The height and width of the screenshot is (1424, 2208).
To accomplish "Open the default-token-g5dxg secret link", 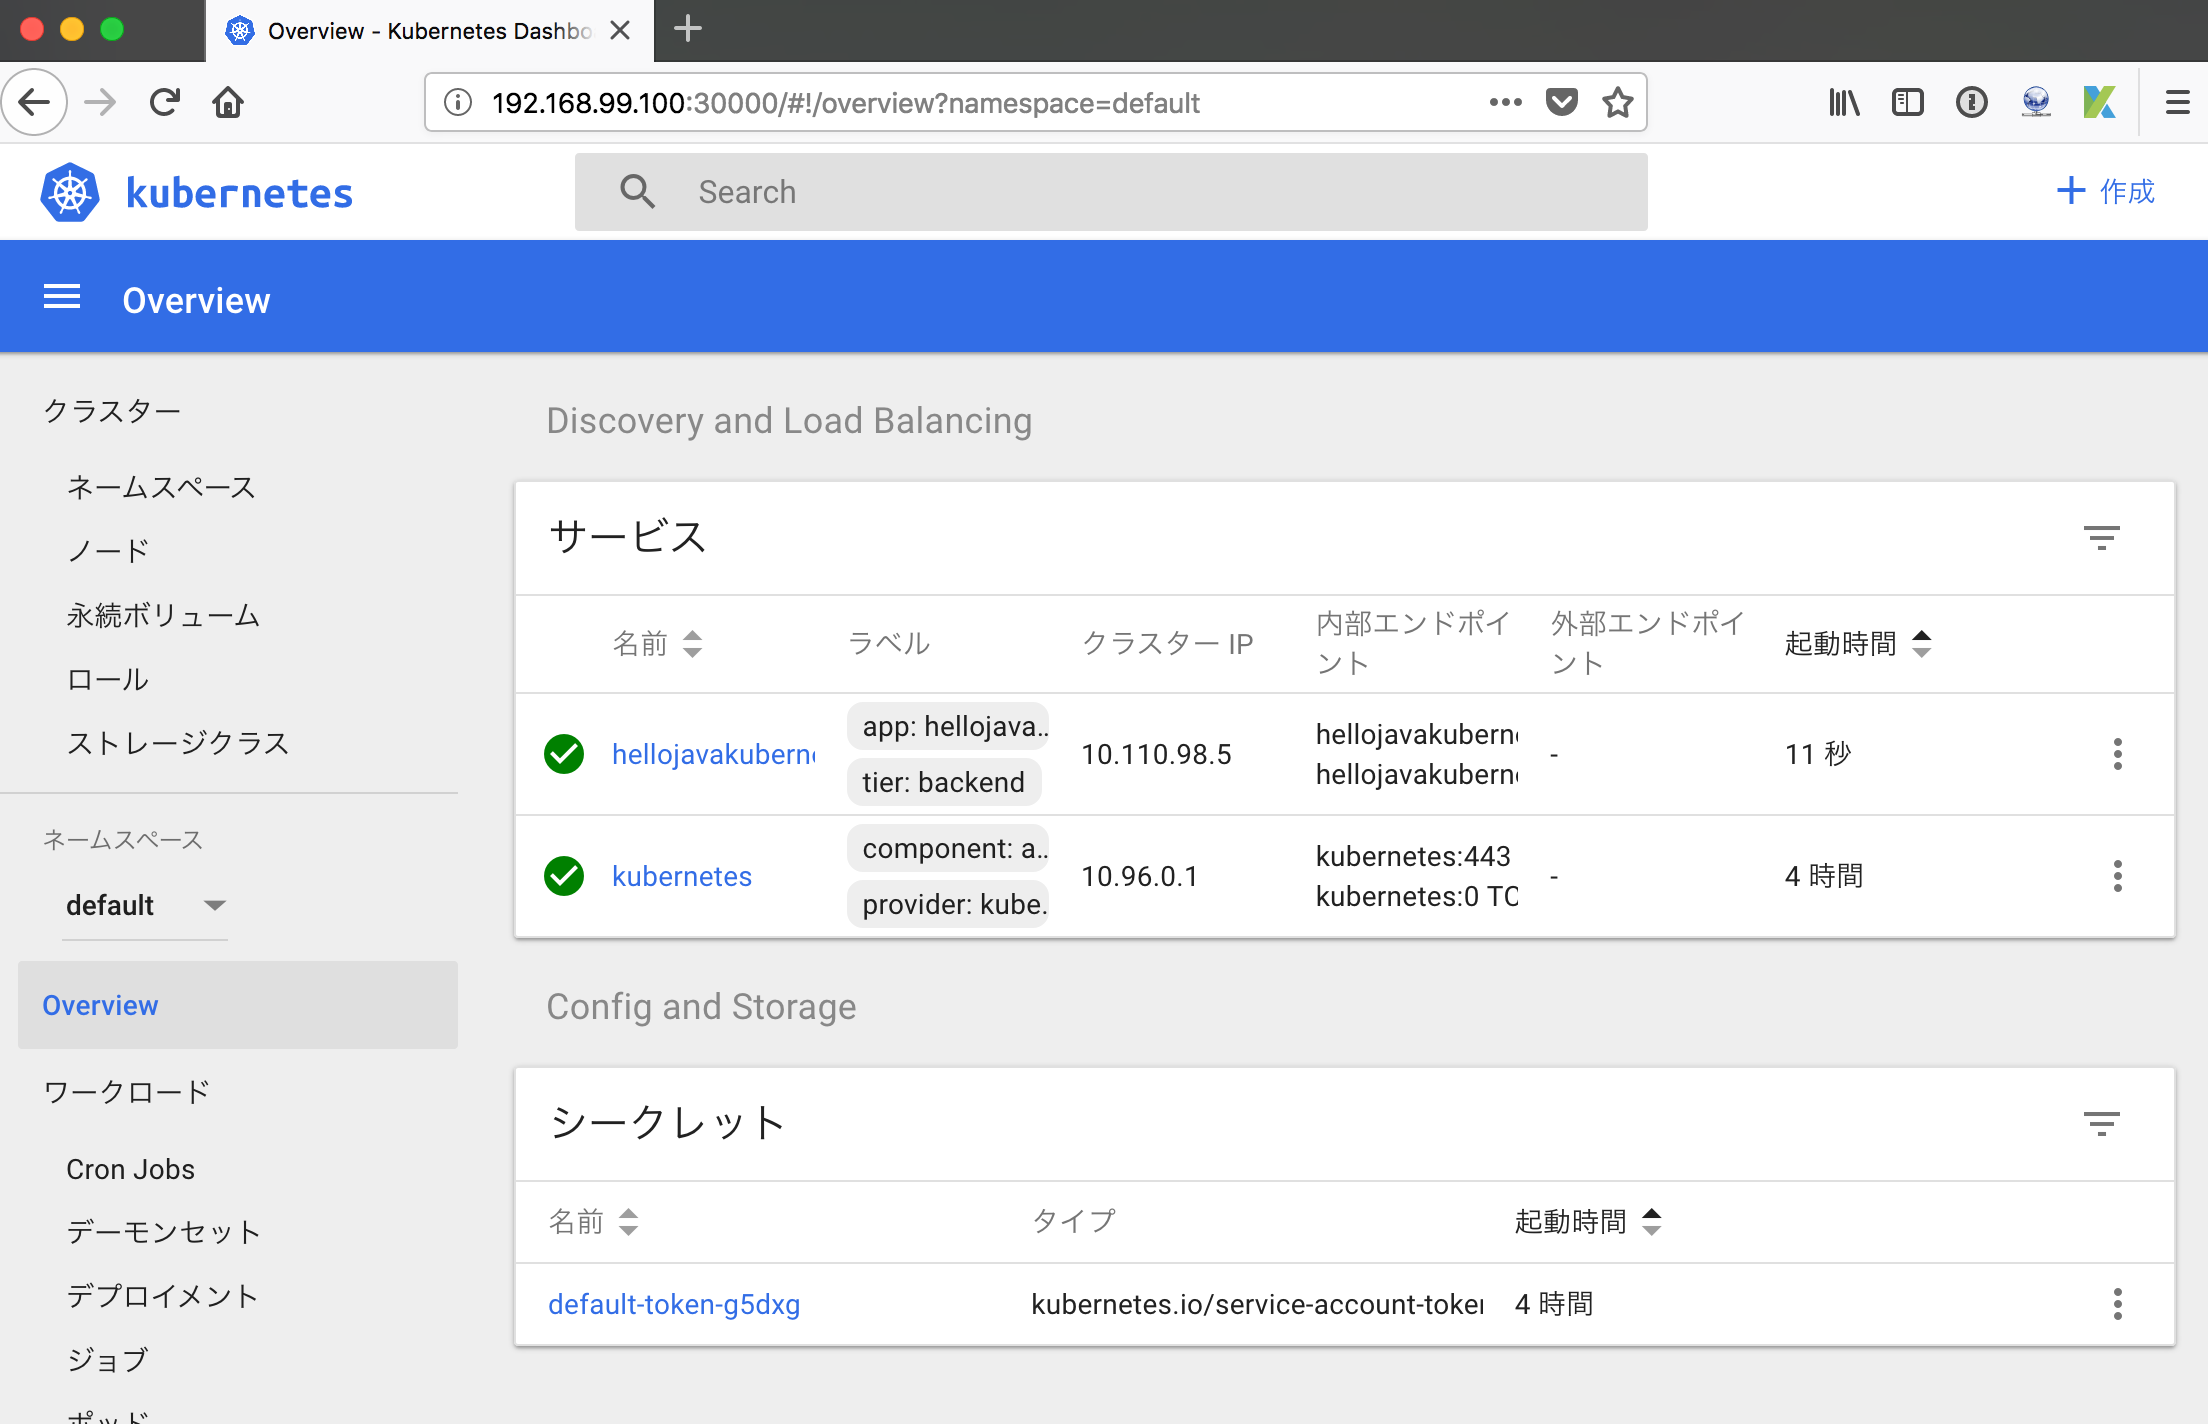I will (674, 1304).
